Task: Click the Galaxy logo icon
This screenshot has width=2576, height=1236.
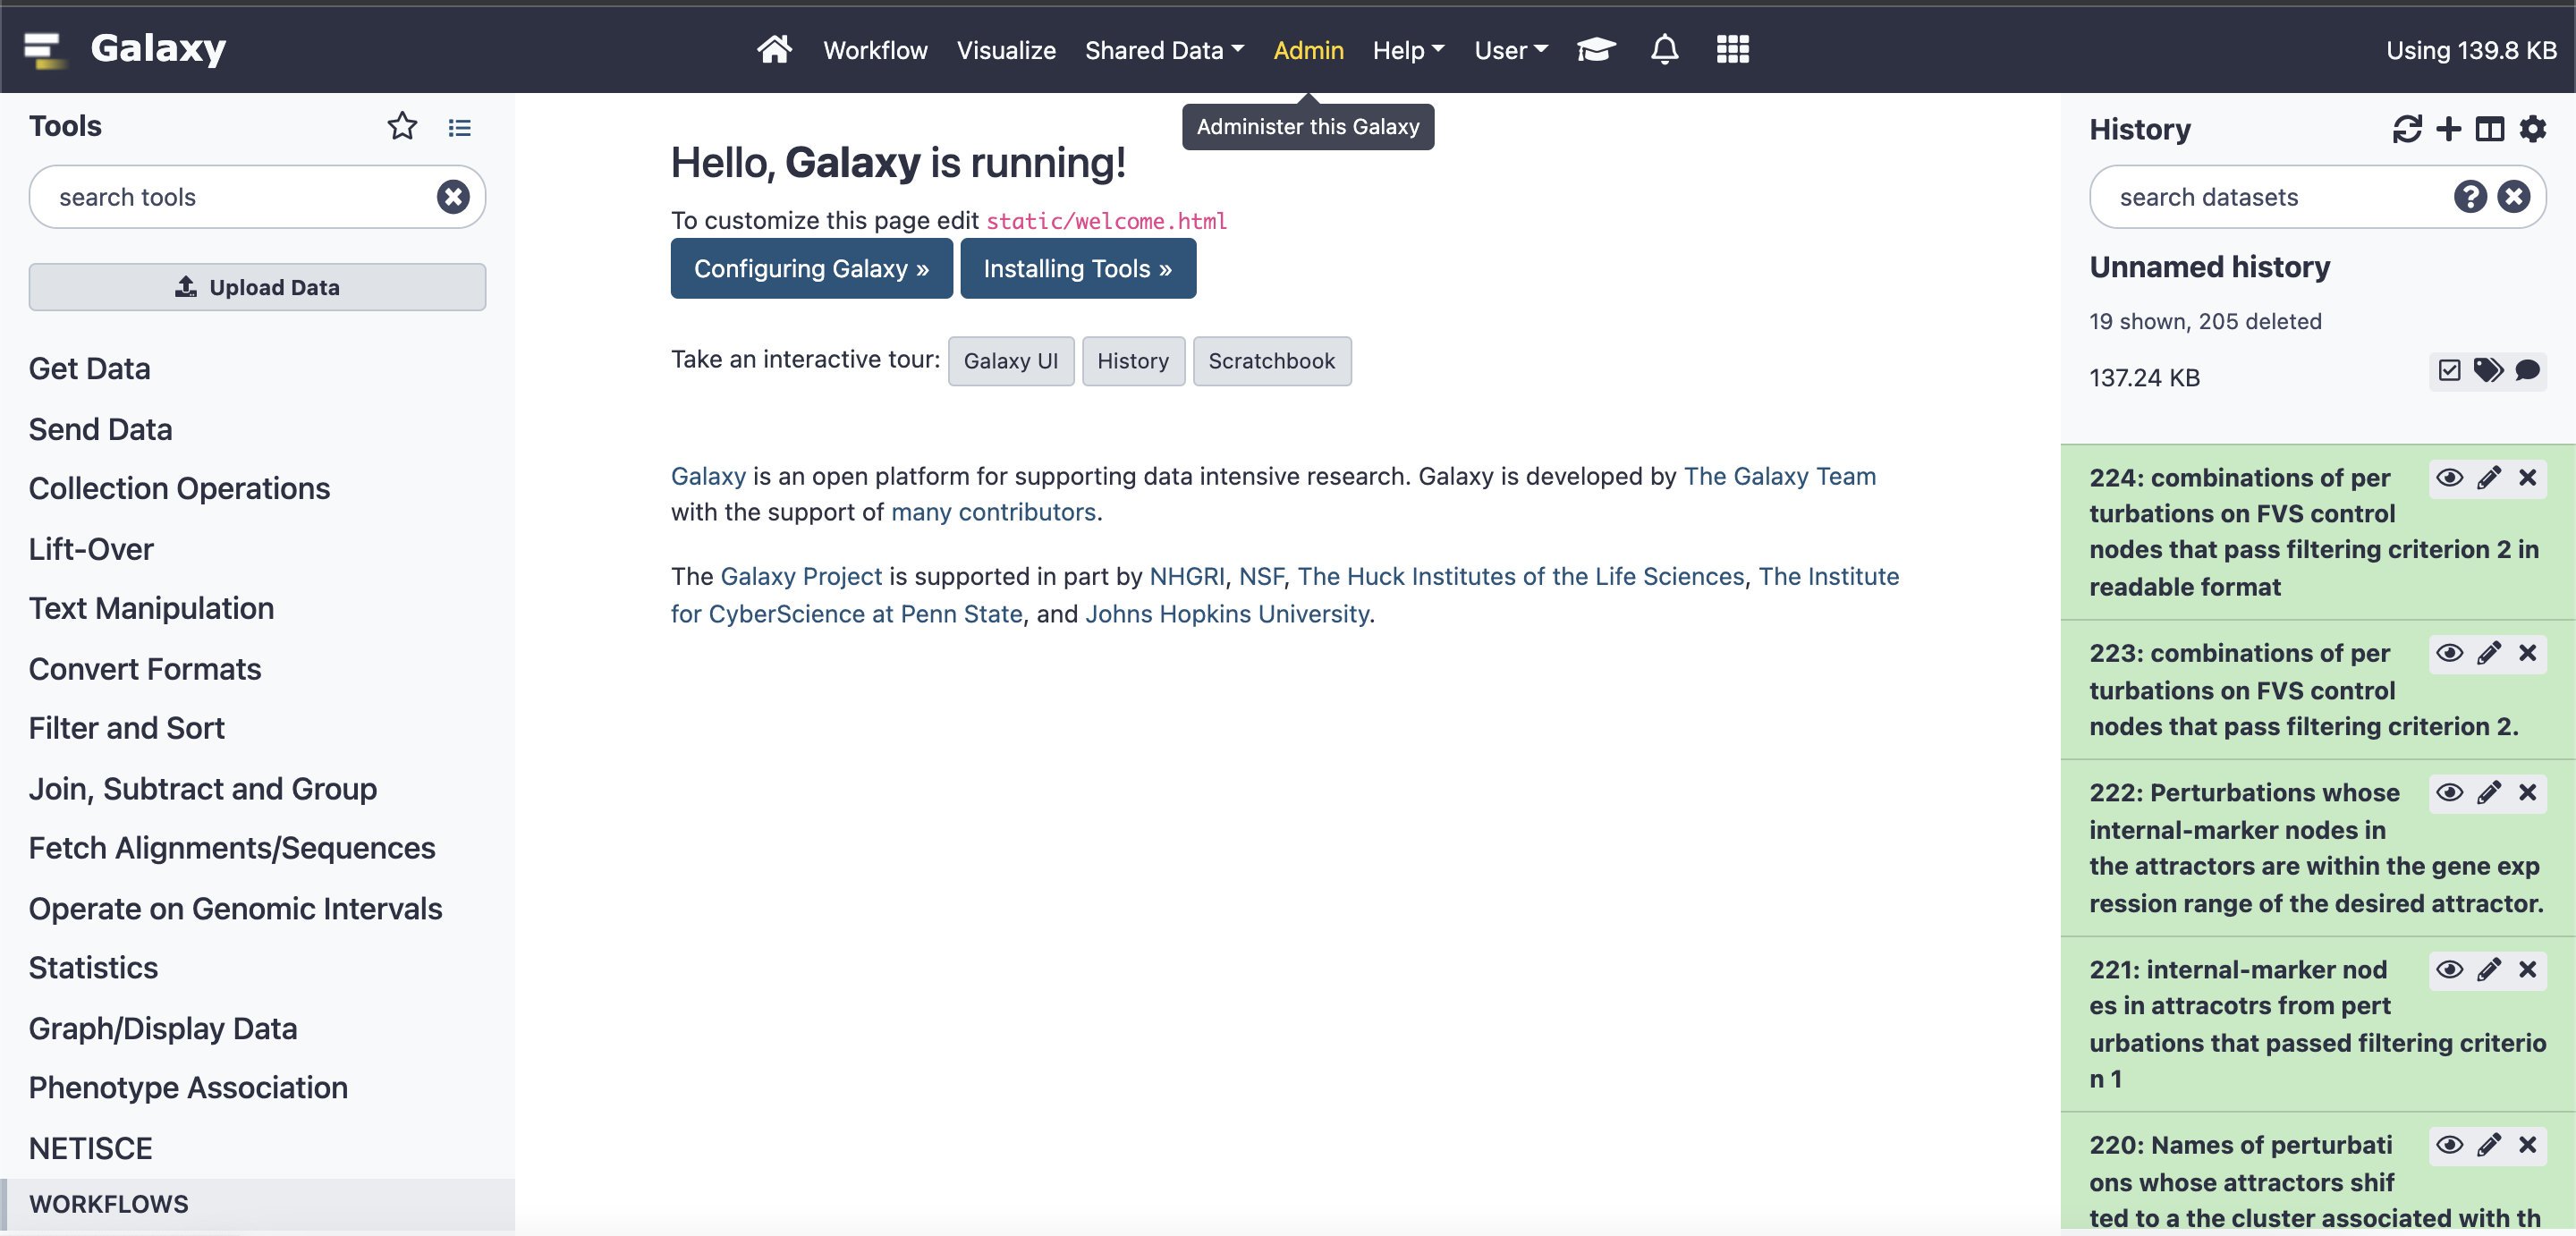Action: click(x=44, y=49)
